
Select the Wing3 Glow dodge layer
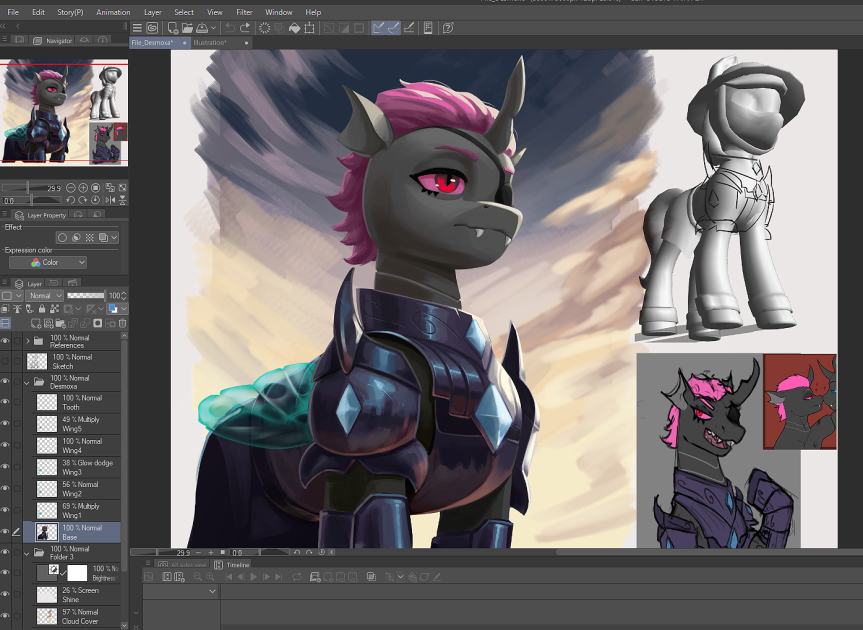[72, 467]
